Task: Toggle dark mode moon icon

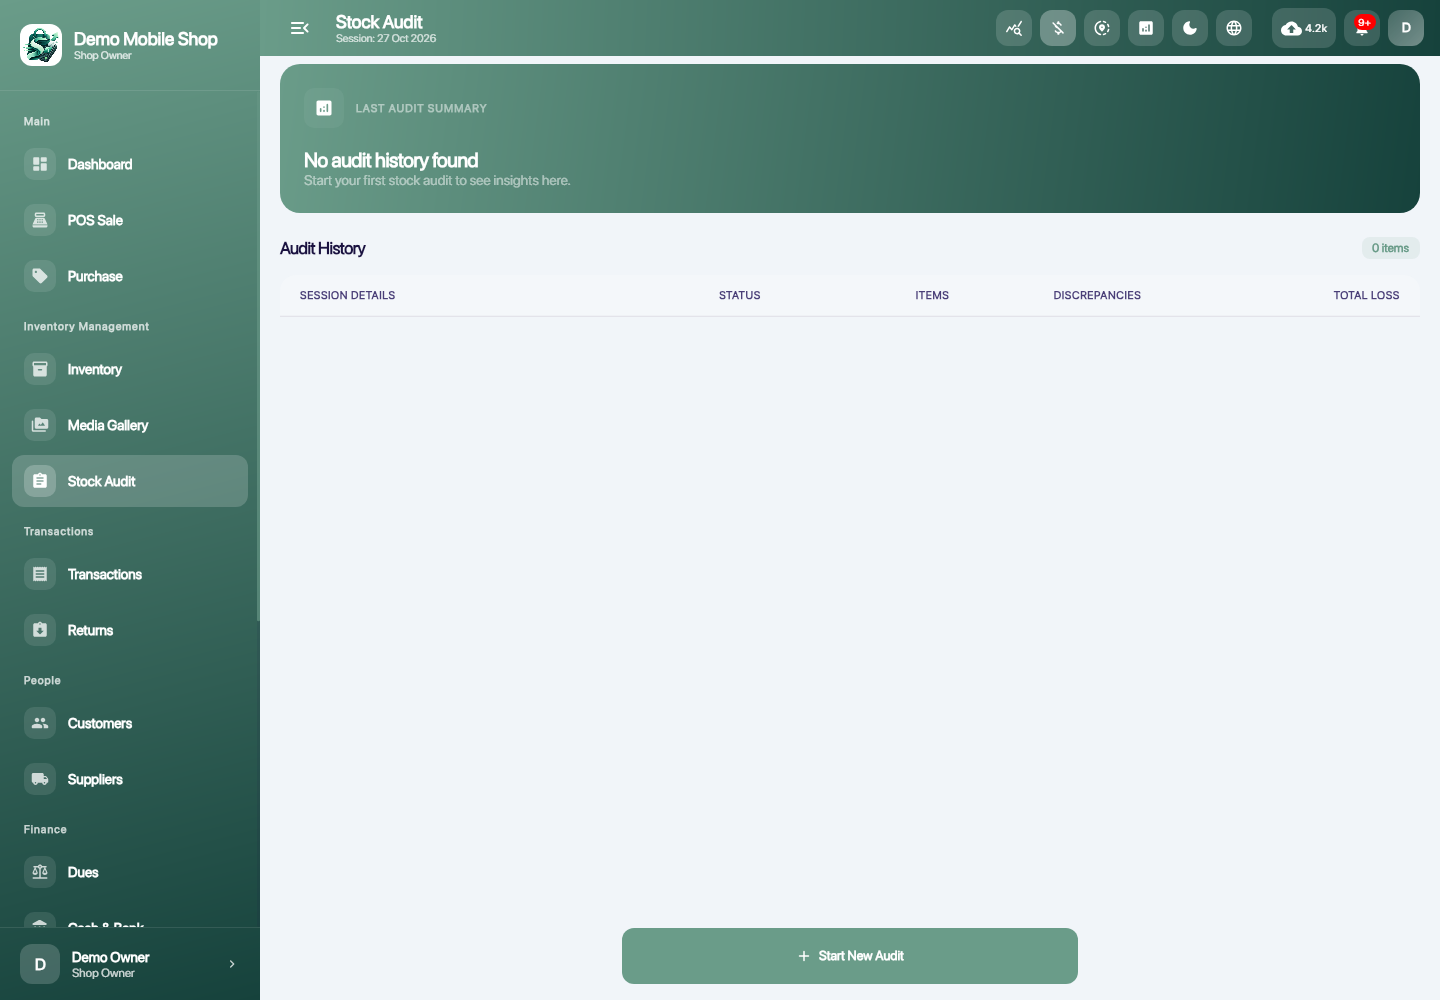Action: click(x=1190, y=28)
